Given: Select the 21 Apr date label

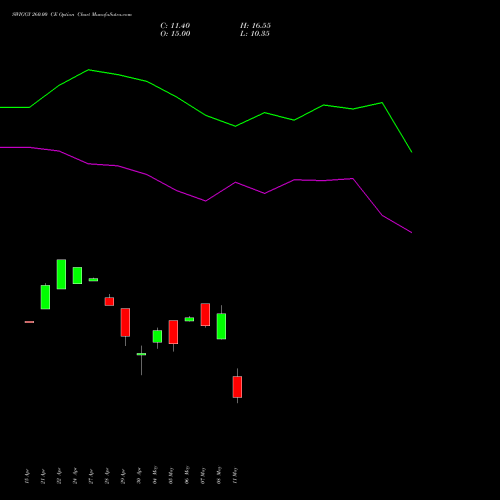Looking at the screenshot, I should tap(43, 476).
